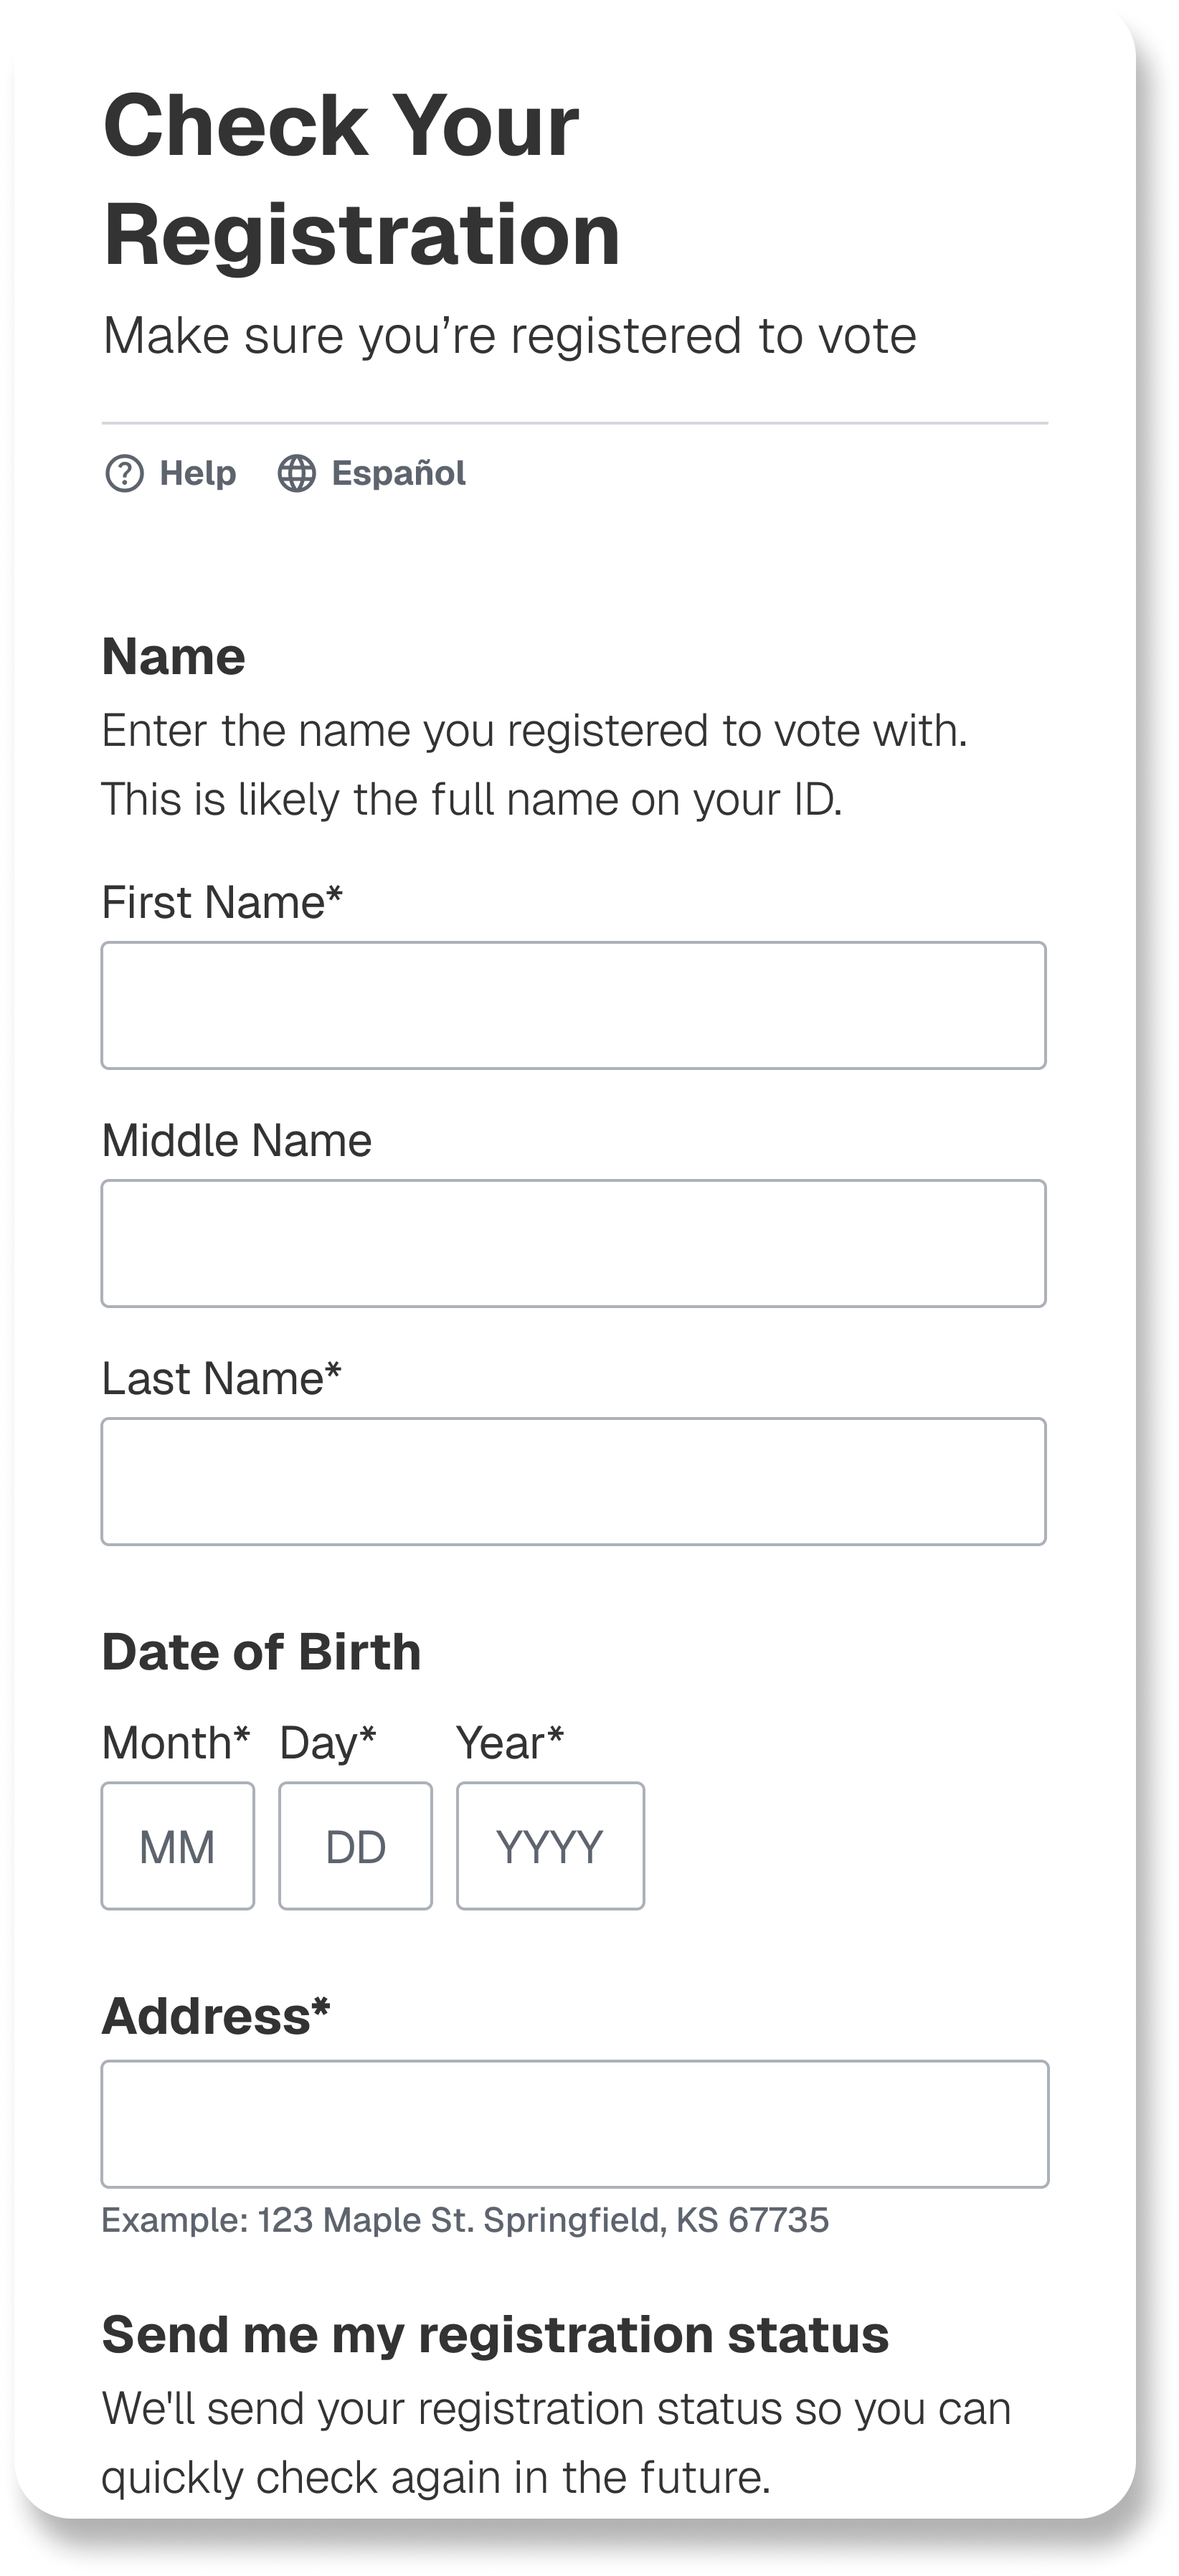
Task: Click into the Middle Name field
Action: [573, 1243]
